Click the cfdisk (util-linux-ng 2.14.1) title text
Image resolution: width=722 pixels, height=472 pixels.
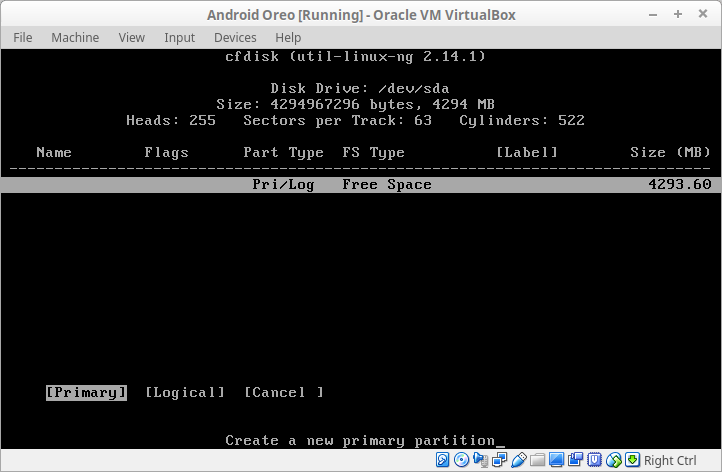pos(355,57)
